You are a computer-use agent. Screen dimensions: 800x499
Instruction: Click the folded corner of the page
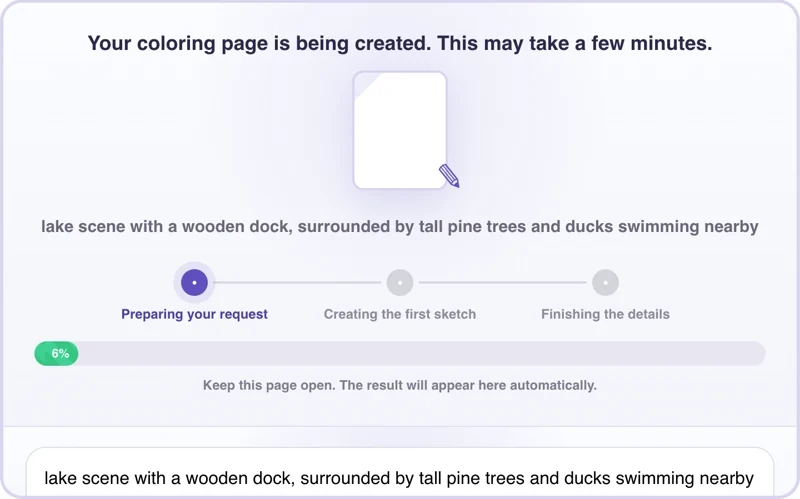[x=365, y=84]
